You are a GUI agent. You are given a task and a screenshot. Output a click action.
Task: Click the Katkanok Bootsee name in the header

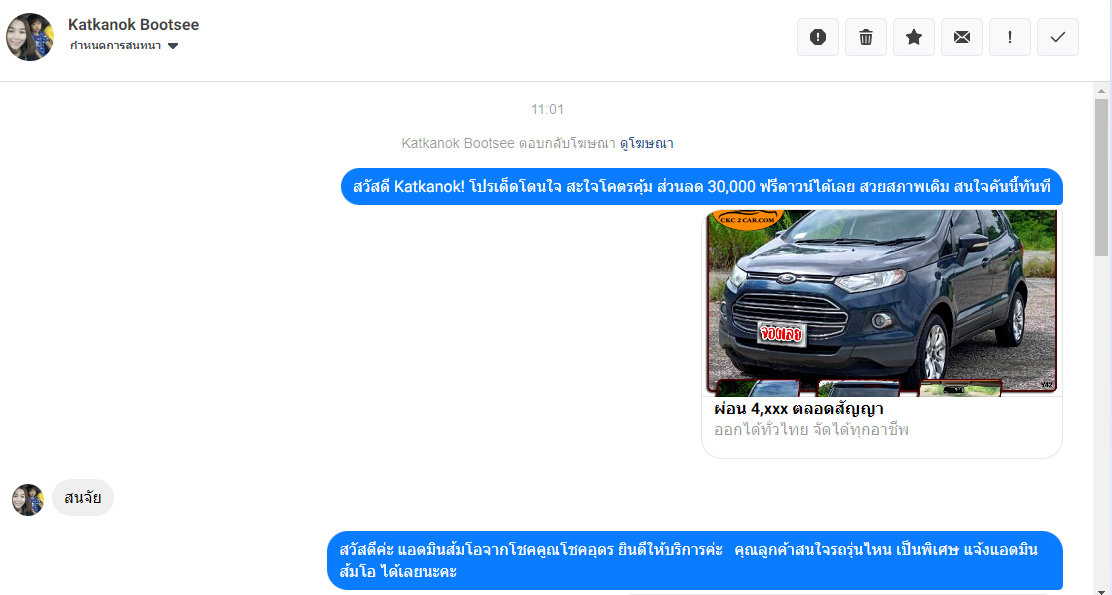pos(133,25)
